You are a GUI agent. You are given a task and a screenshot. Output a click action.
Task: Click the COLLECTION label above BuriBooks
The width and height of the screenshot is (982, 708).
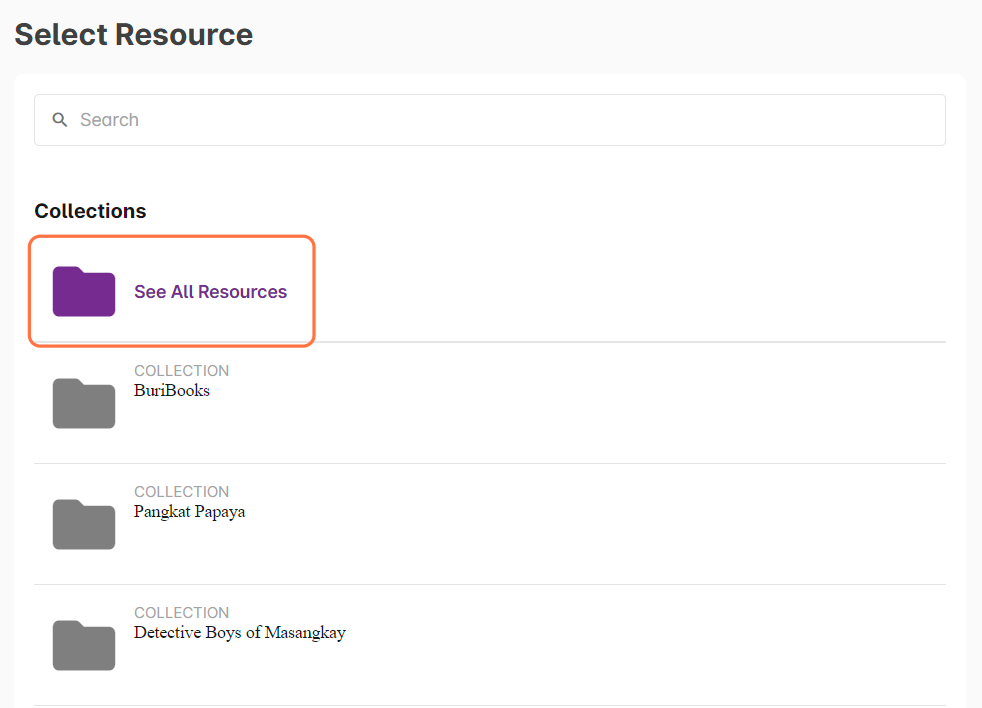pyautogui.click(x=181, y=371)
